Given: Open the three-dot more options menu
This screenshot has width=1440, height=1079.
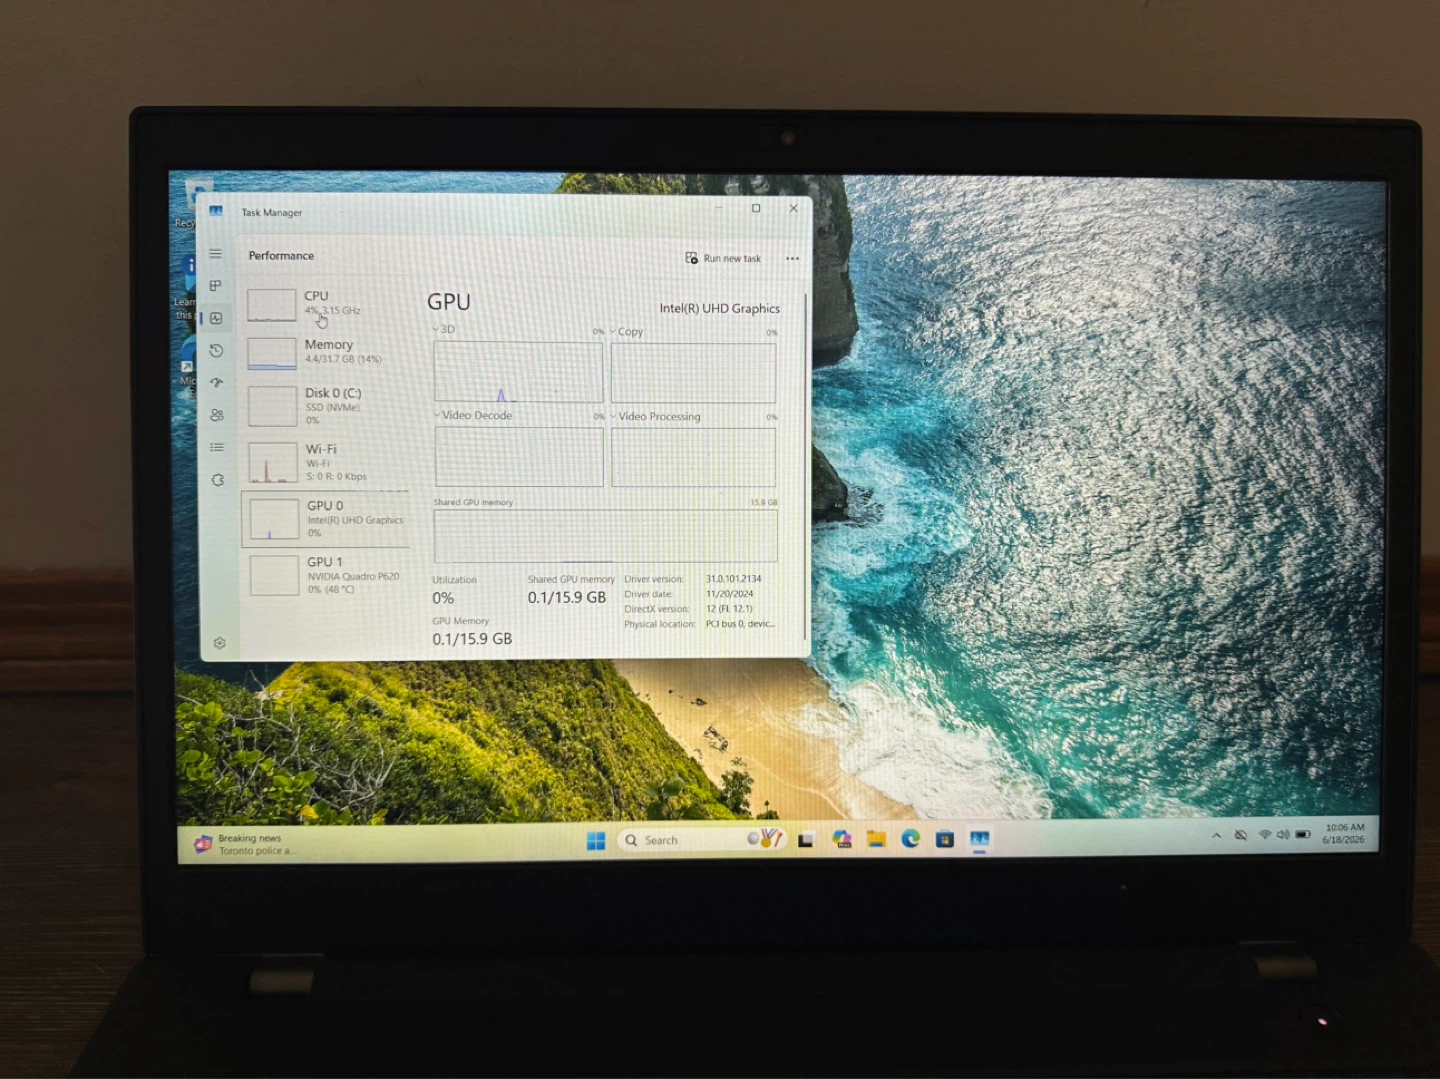Looking at the screenshot, I should coord(793,258).
